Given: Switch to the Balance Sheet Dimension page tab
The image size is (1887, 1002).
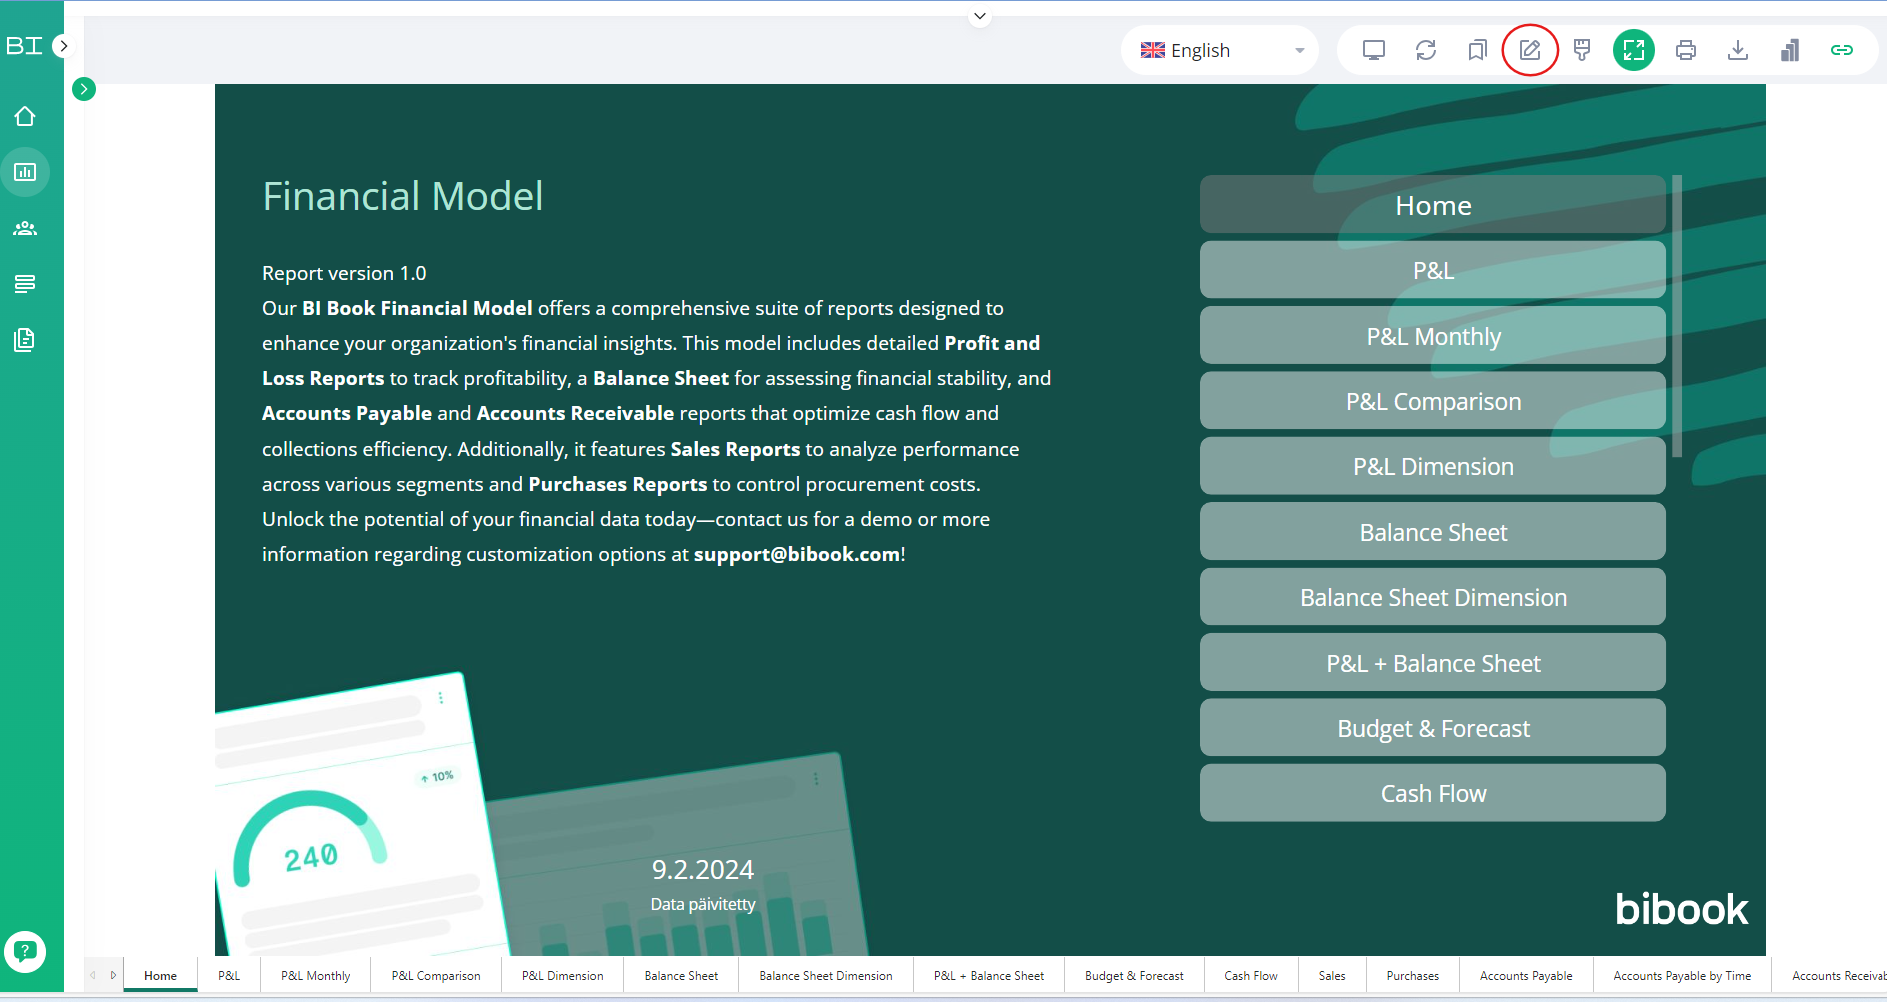Looking at the screenshot, I should (x=826, y=976).
